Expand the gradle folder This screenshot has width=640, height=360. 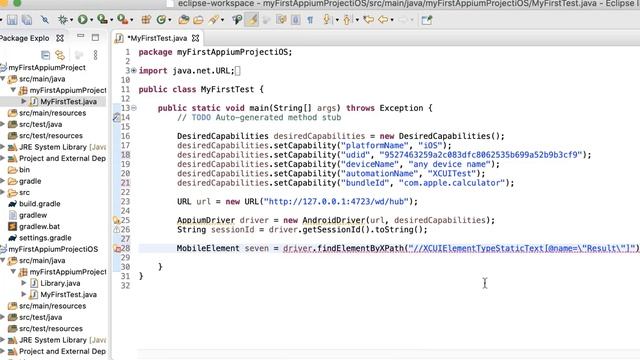click(2, 181)
